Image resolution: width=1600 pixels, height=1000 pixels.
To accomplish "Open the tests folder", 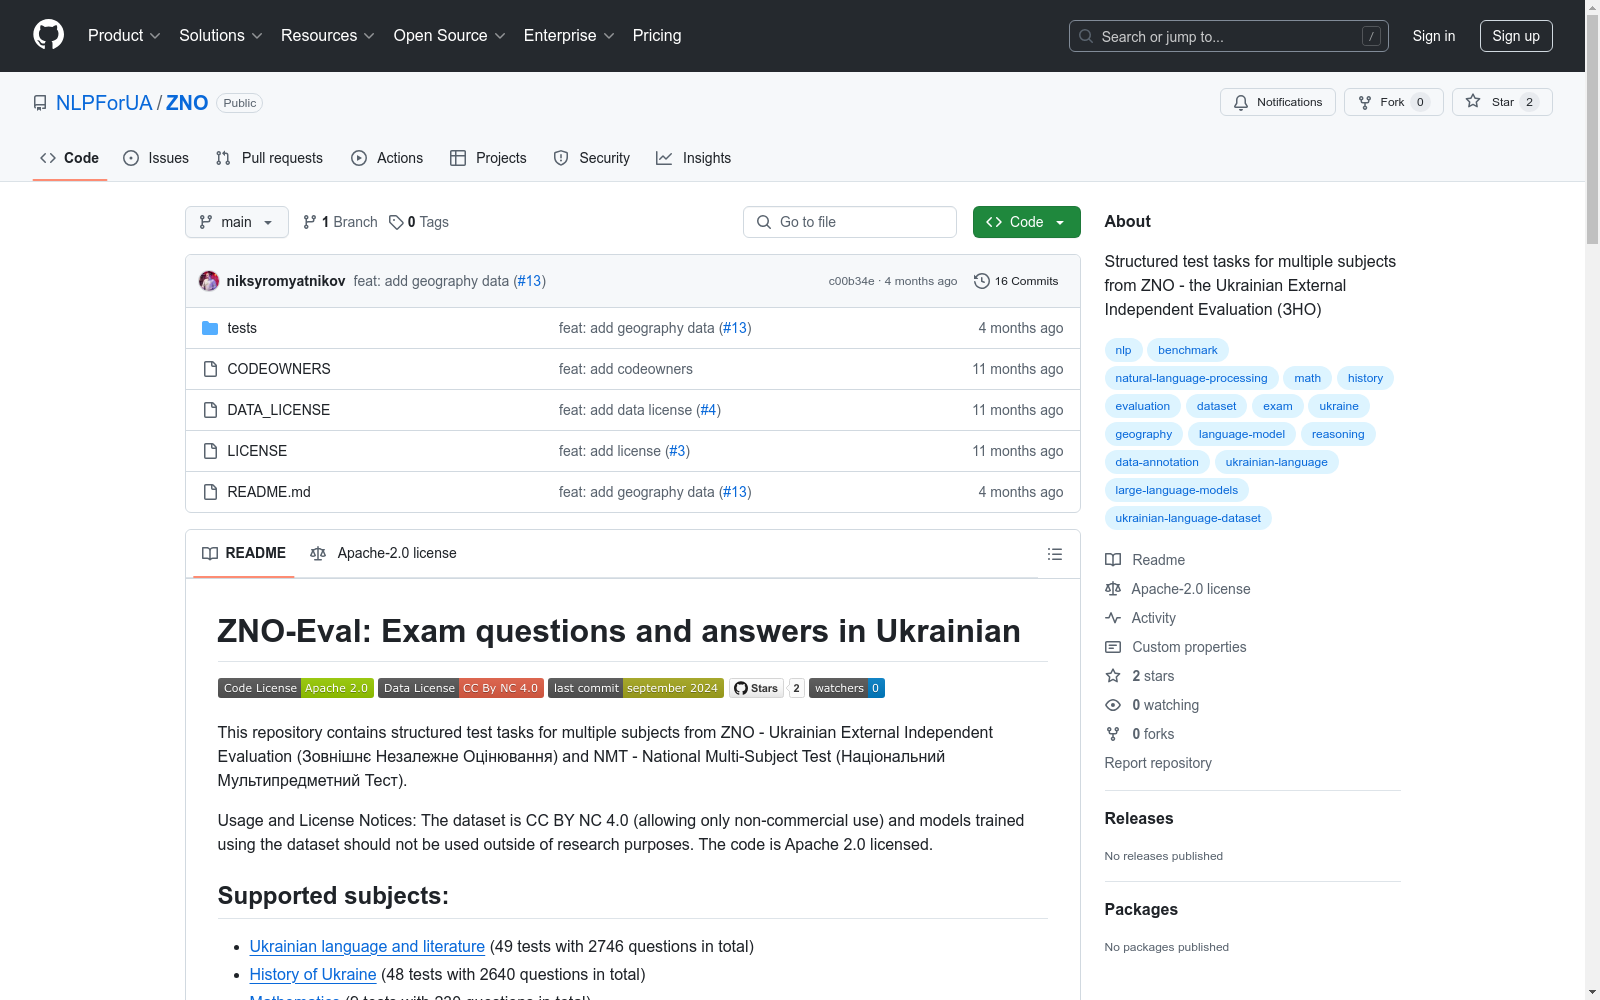I will (242, 328).
